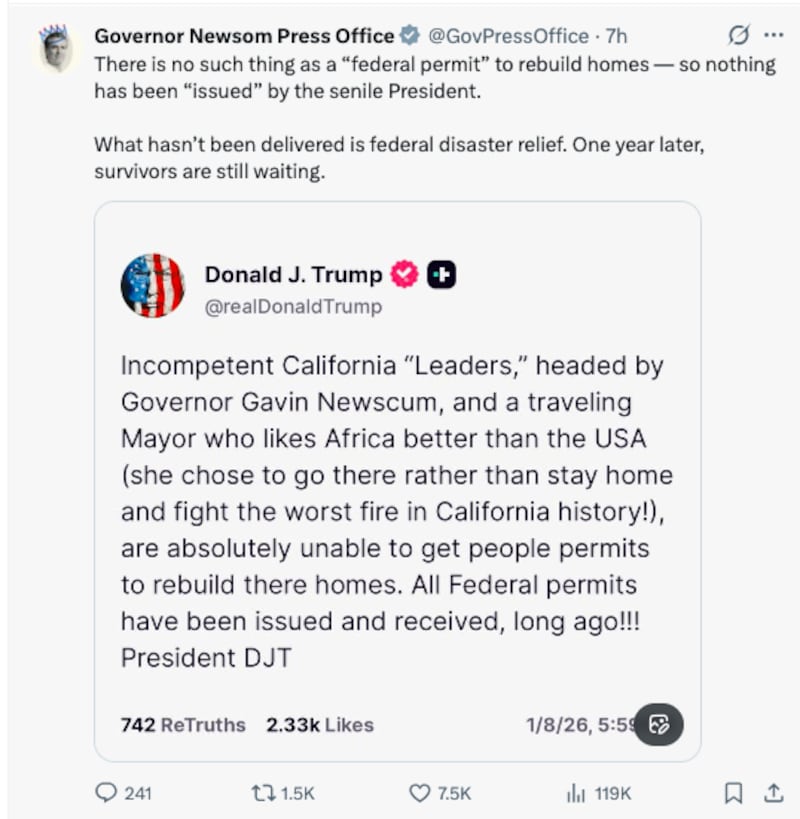Click Trump's pink verified badge

(x=404, y=275)
